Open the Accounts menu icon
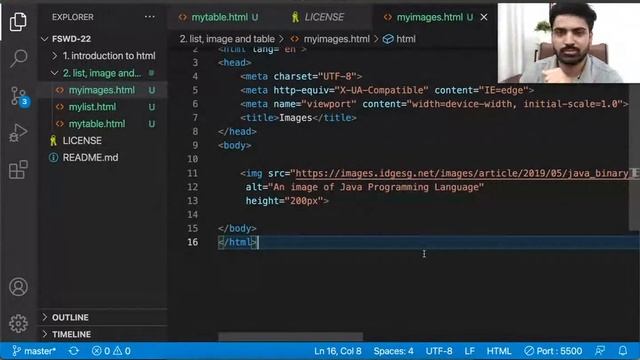640x360 pixels. coord(18,287)
